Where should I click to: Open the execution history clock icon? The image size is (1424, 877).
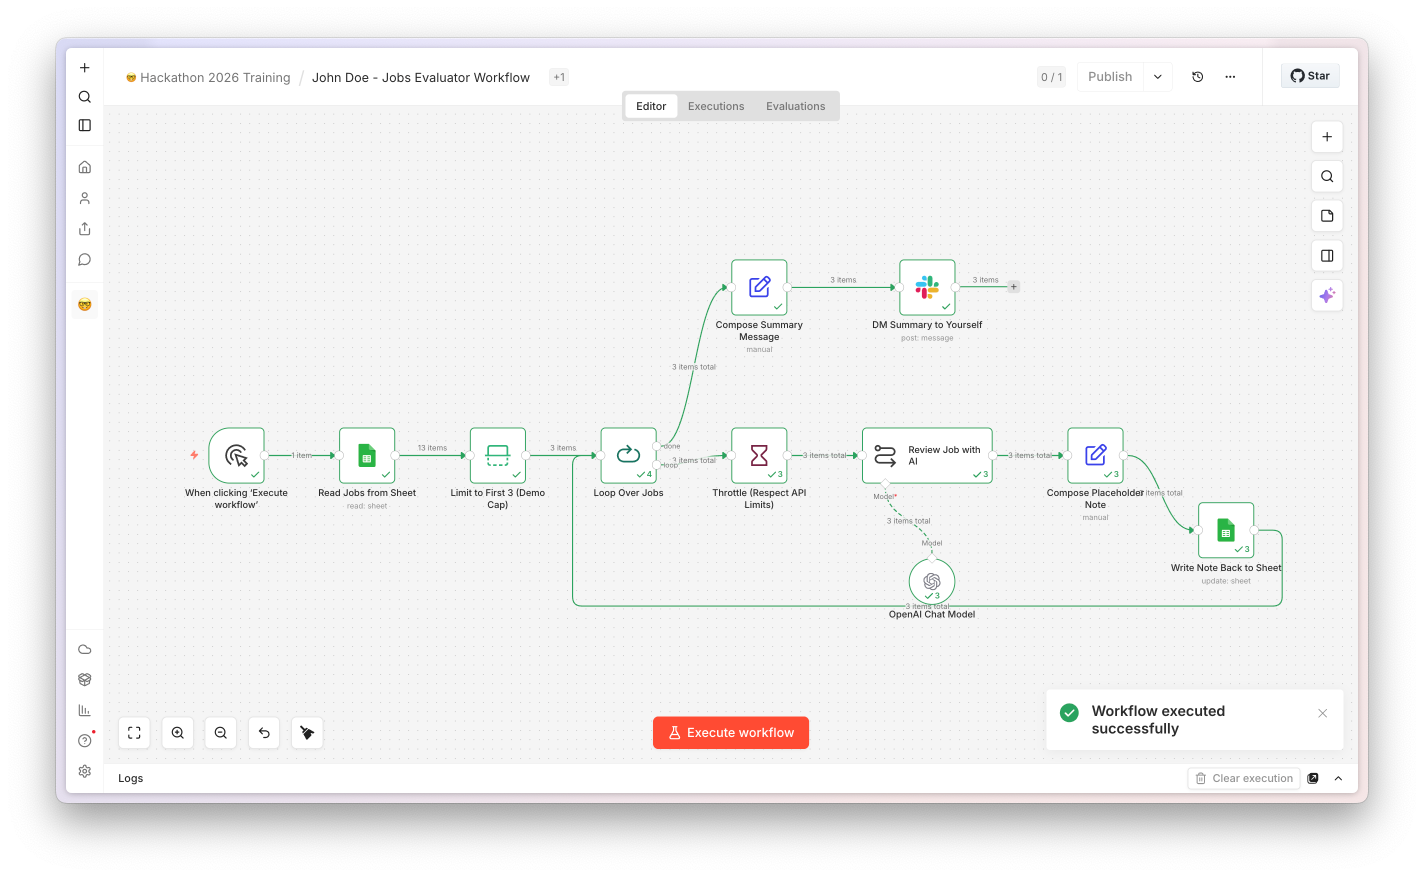tap(1198, 77)
